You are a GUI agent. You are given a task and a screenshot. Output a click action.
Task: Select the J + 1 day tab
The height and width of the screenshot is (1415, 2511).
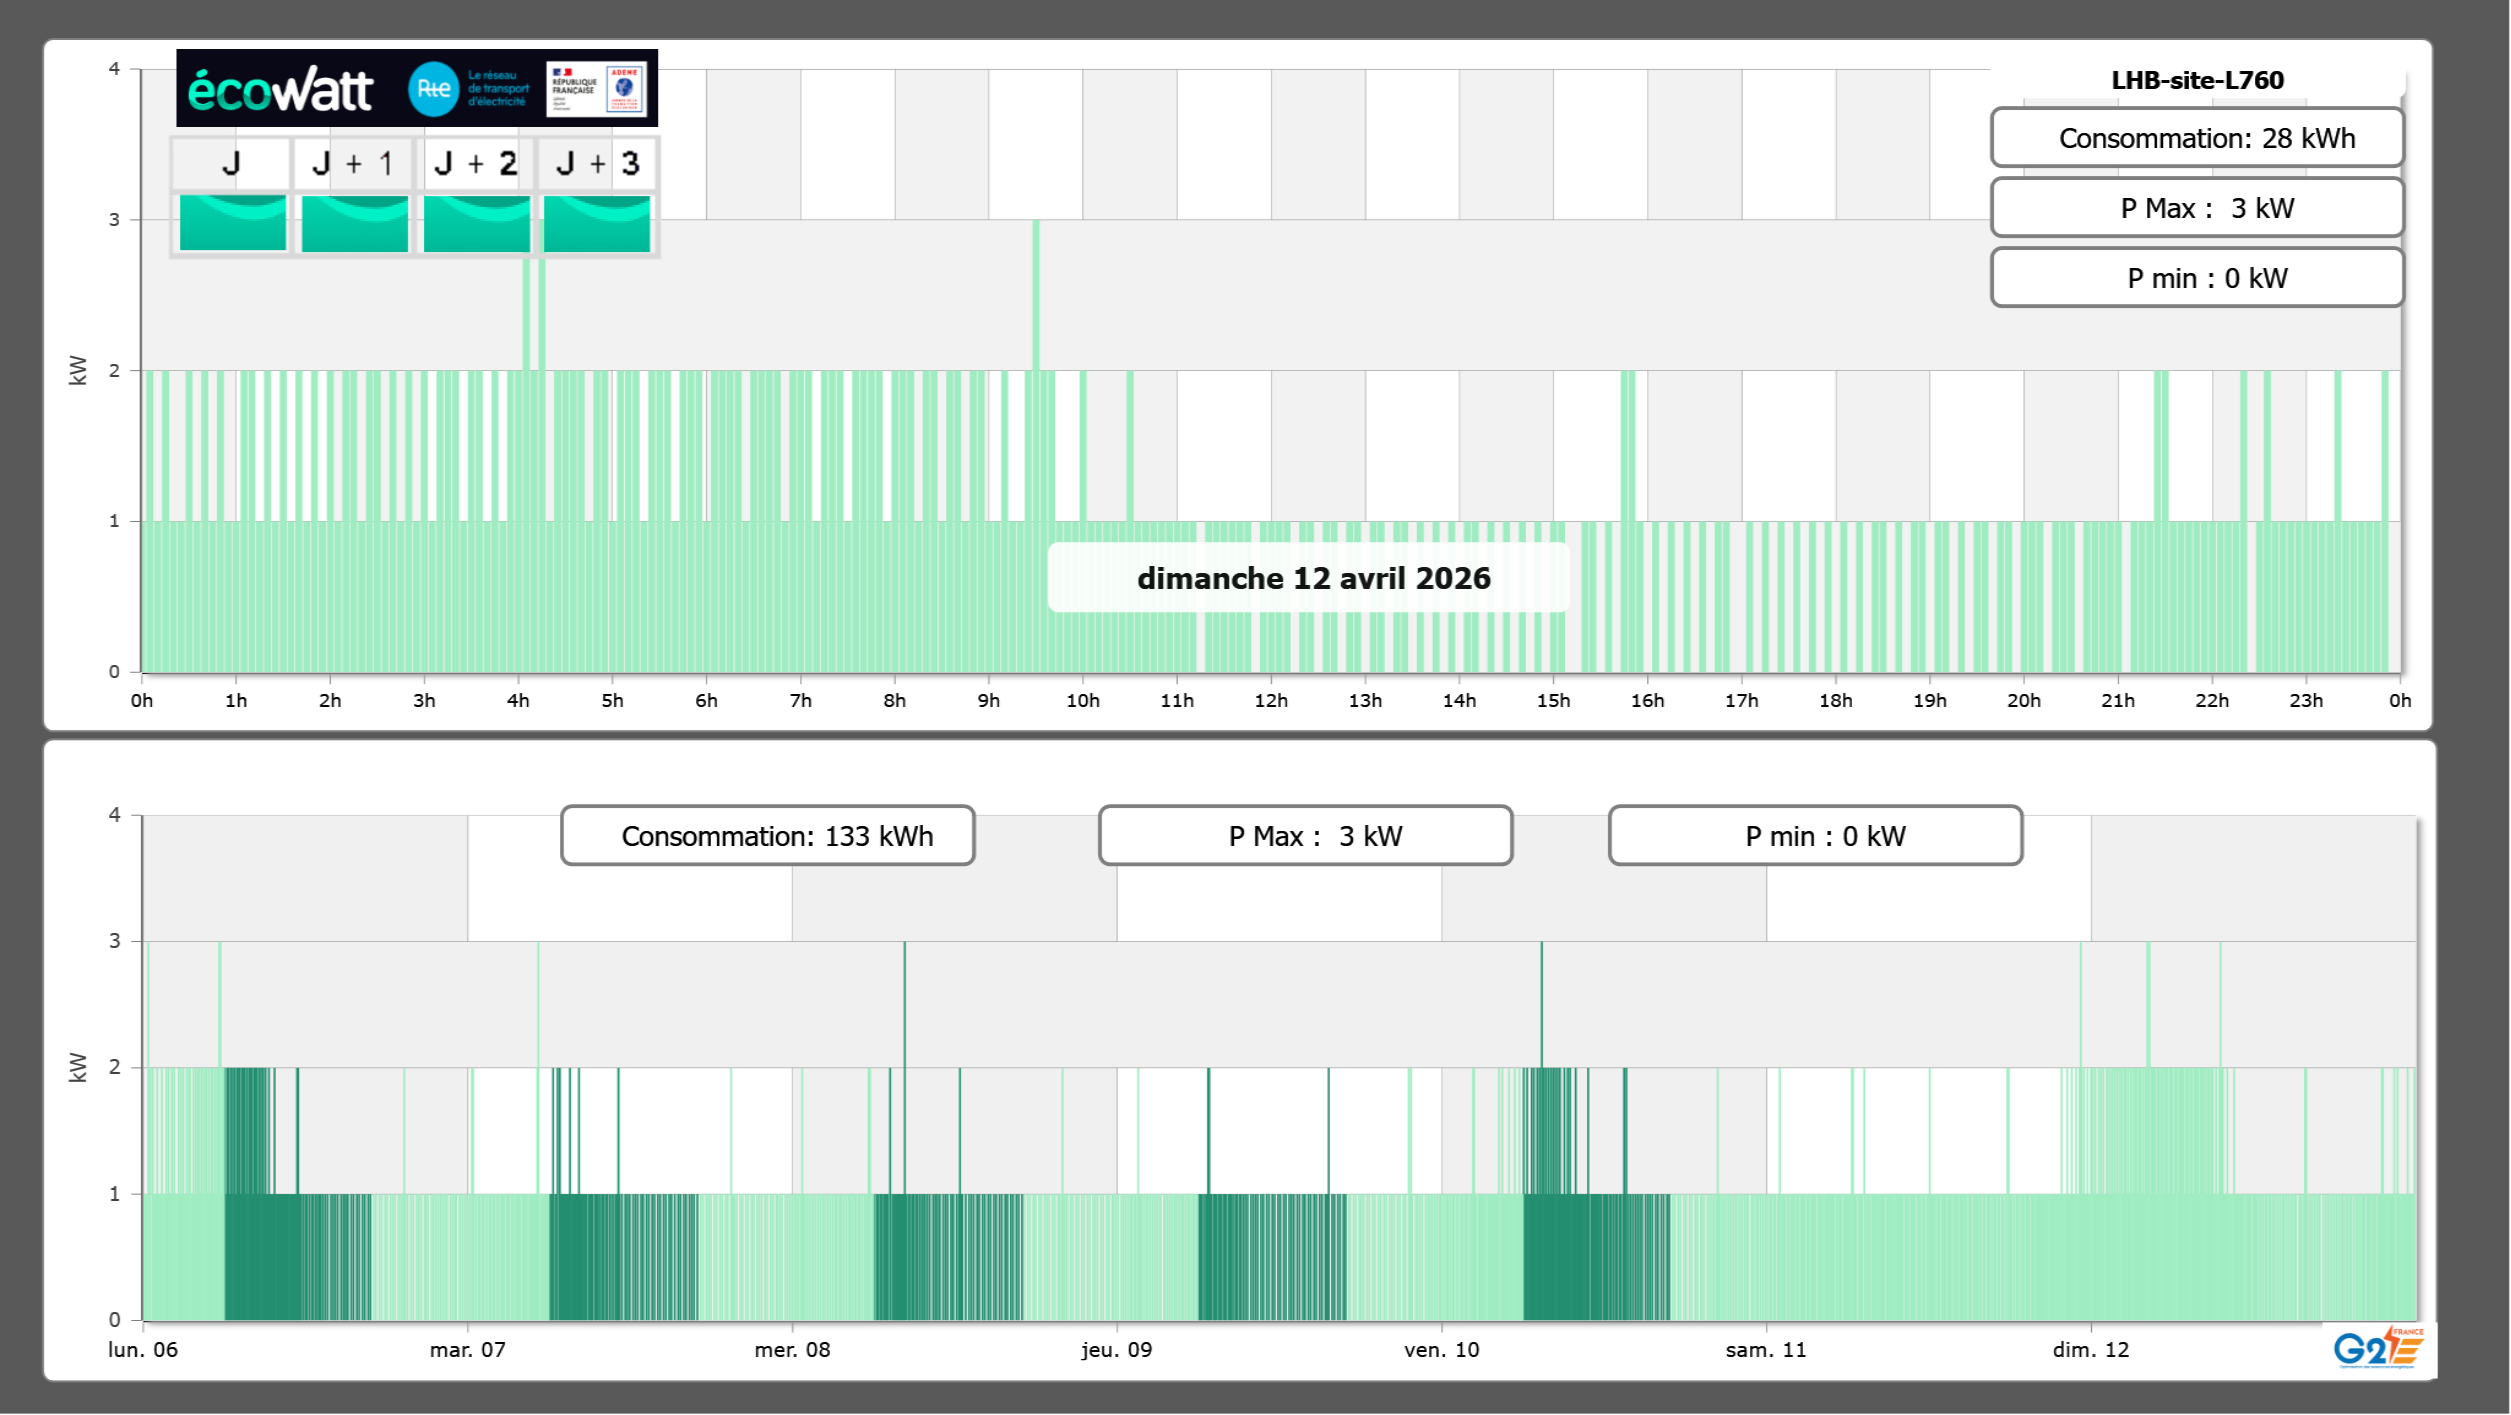pos(353,163)
